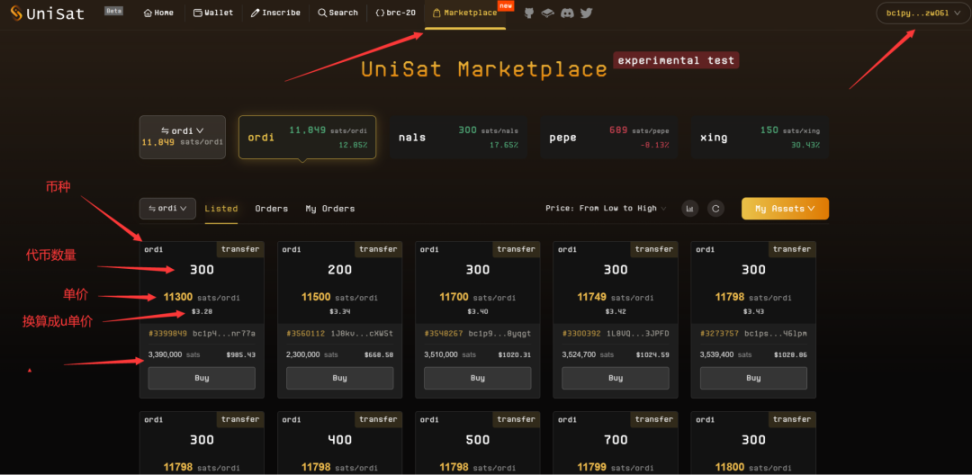Open the 500 ordi listing card
Image resolution: width=972 pixels, height=475 pixels.
coord(477,443)
